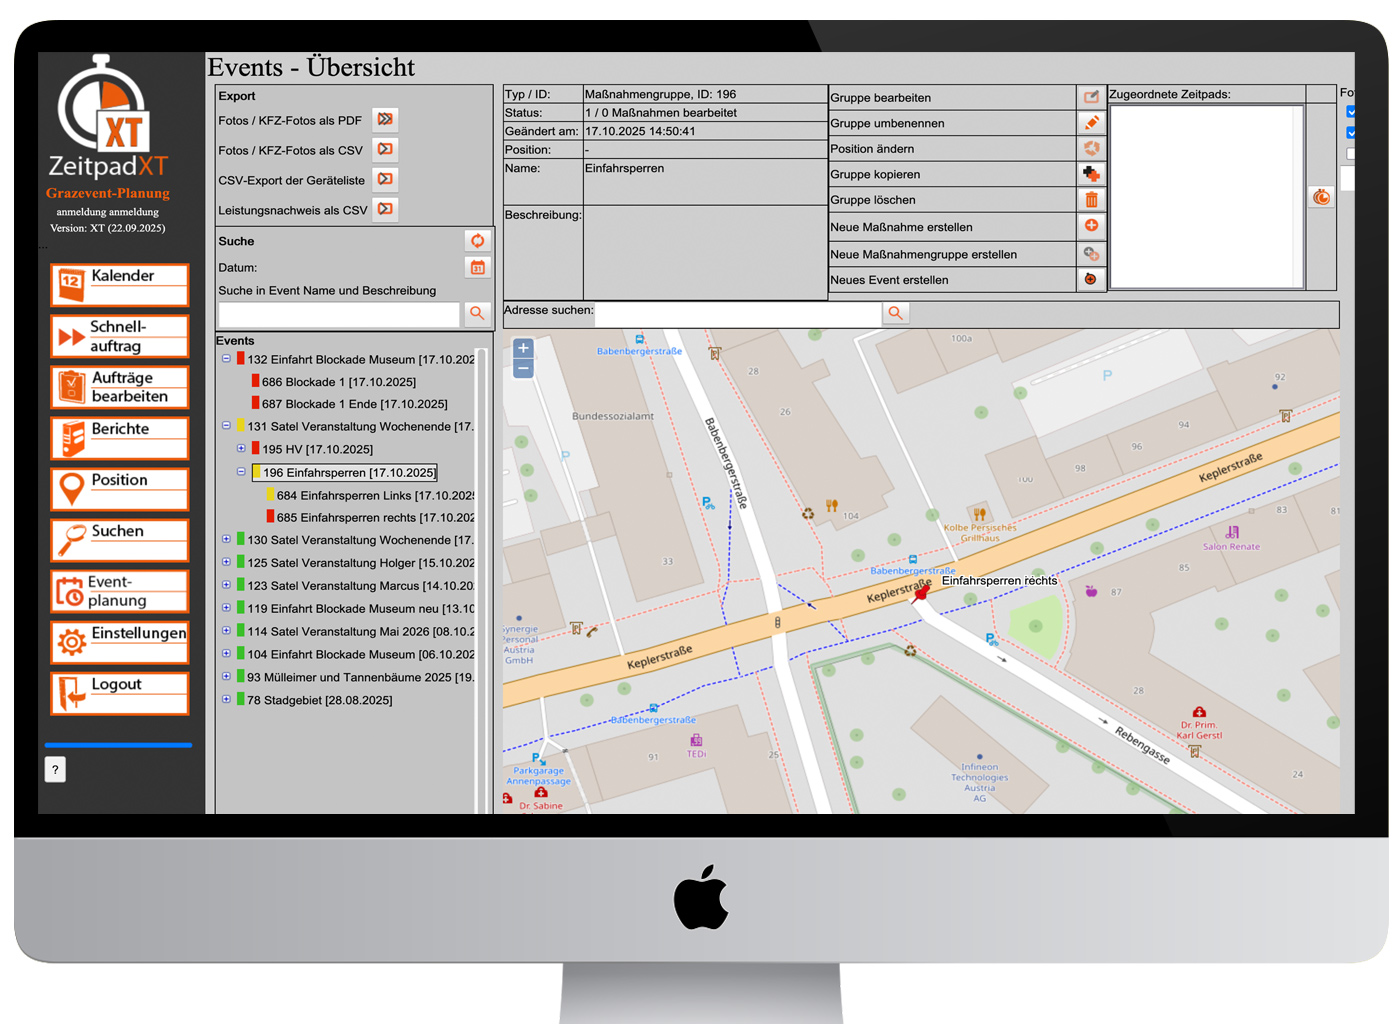Open Einstellungen in the sidebar menu
The width and height of the screenshot is (1400, 1024).
coord(119,643)
